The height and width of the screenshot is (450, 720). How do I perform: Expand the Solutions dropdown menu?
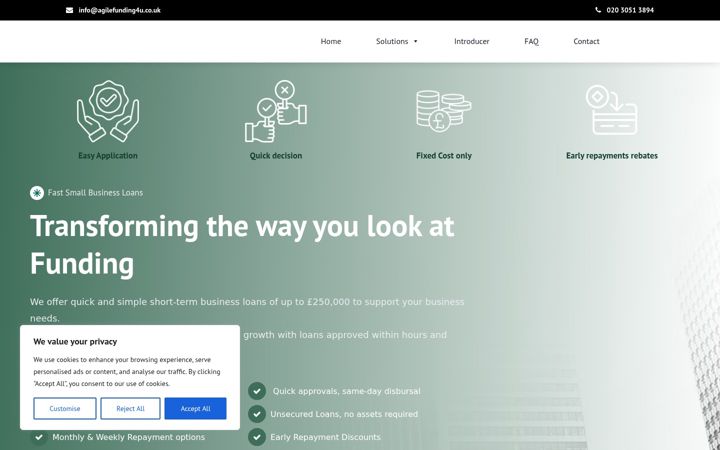pos(397,41)
